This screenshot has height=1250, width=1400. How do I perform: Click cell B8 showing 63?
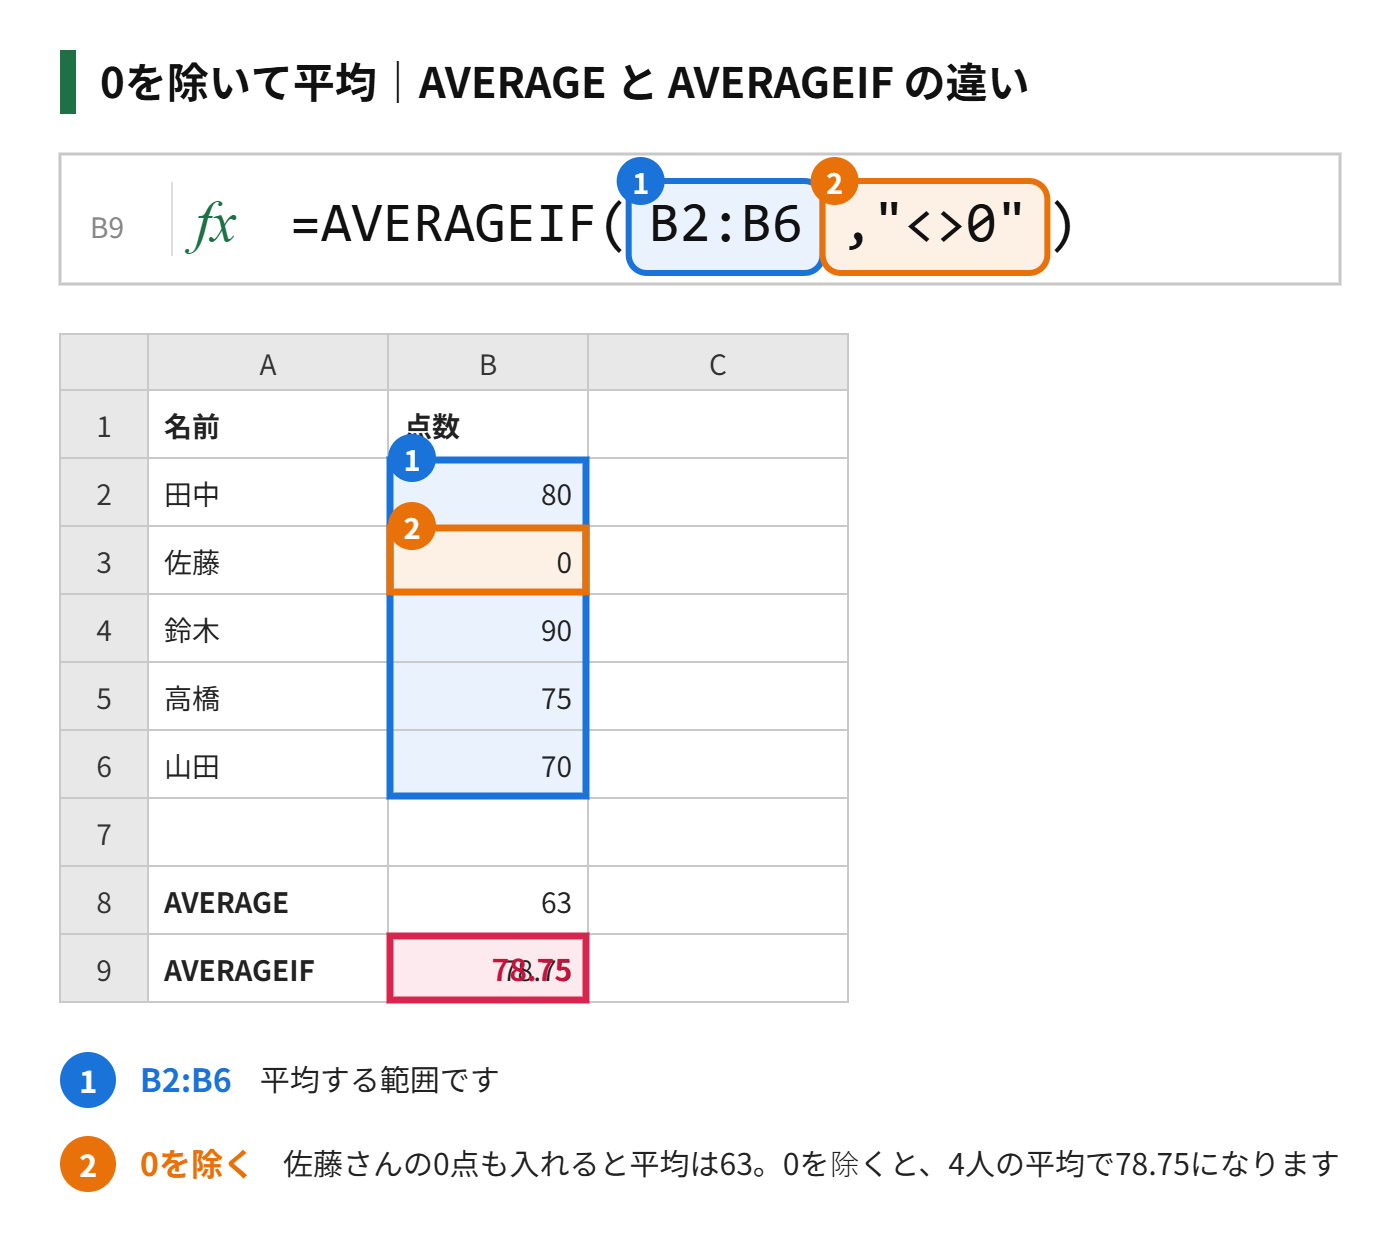coord(488,901)
